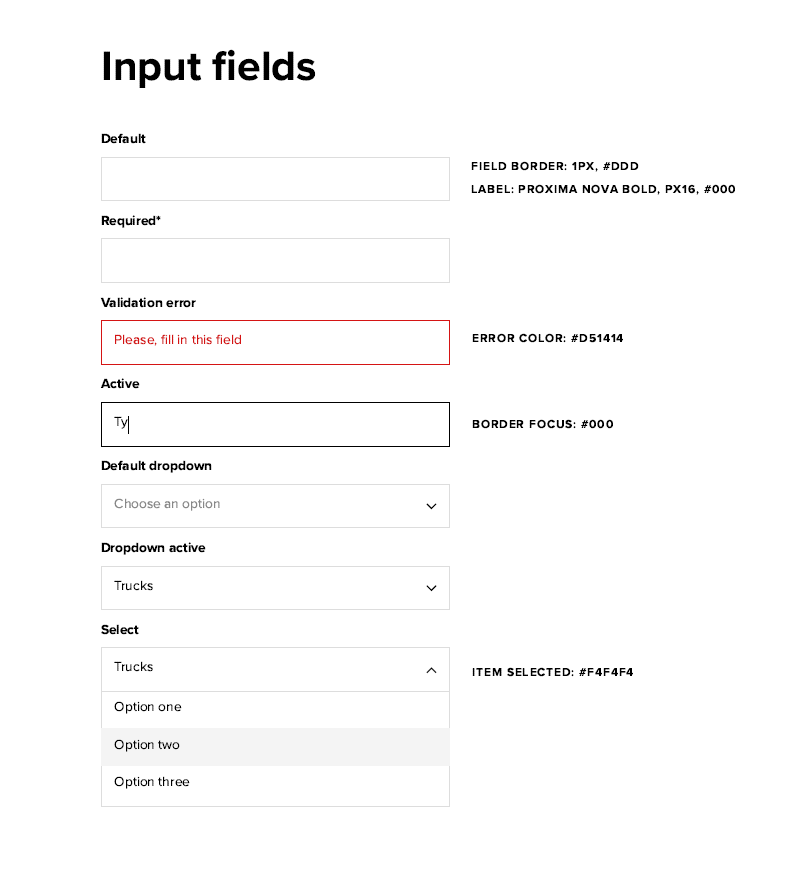Select 'Option one' from the list
Screen dimensions: 809x891
(148, 707)
